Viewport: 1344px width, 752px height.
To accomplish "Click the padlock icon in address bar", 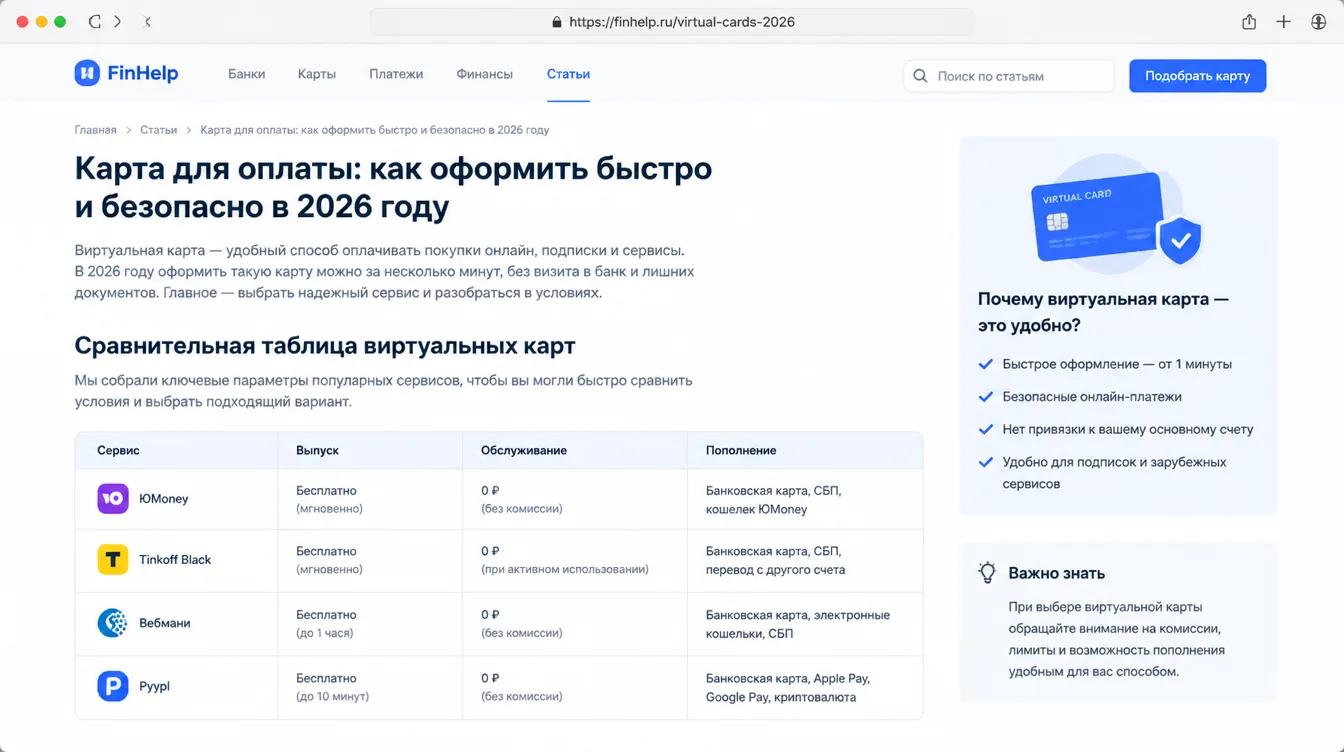I will 557,22.
